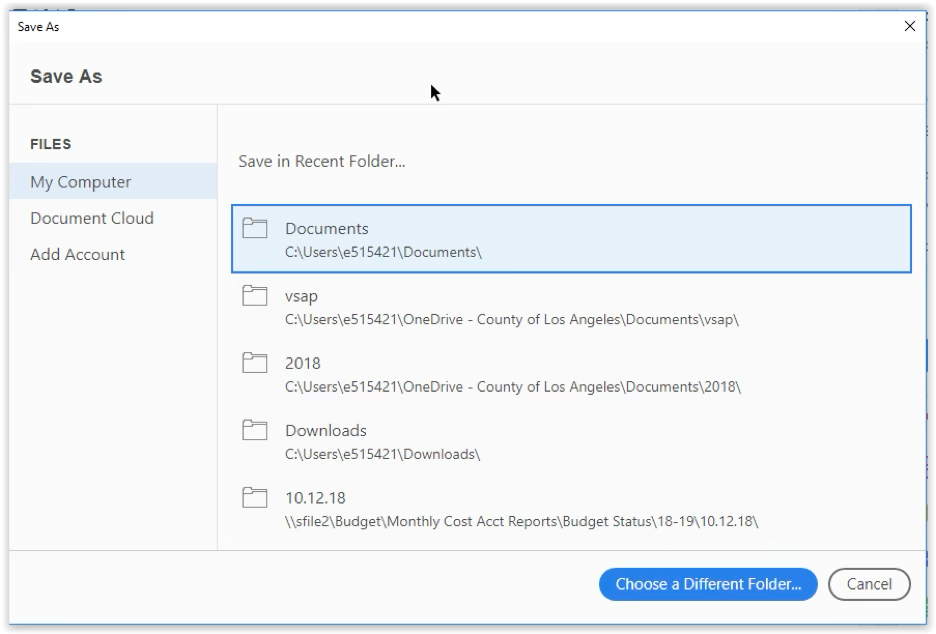Click the folder icon for the 2018 entry
This screenshot has width=936, height=634.
pyautogui.click(x=254, y=363)
